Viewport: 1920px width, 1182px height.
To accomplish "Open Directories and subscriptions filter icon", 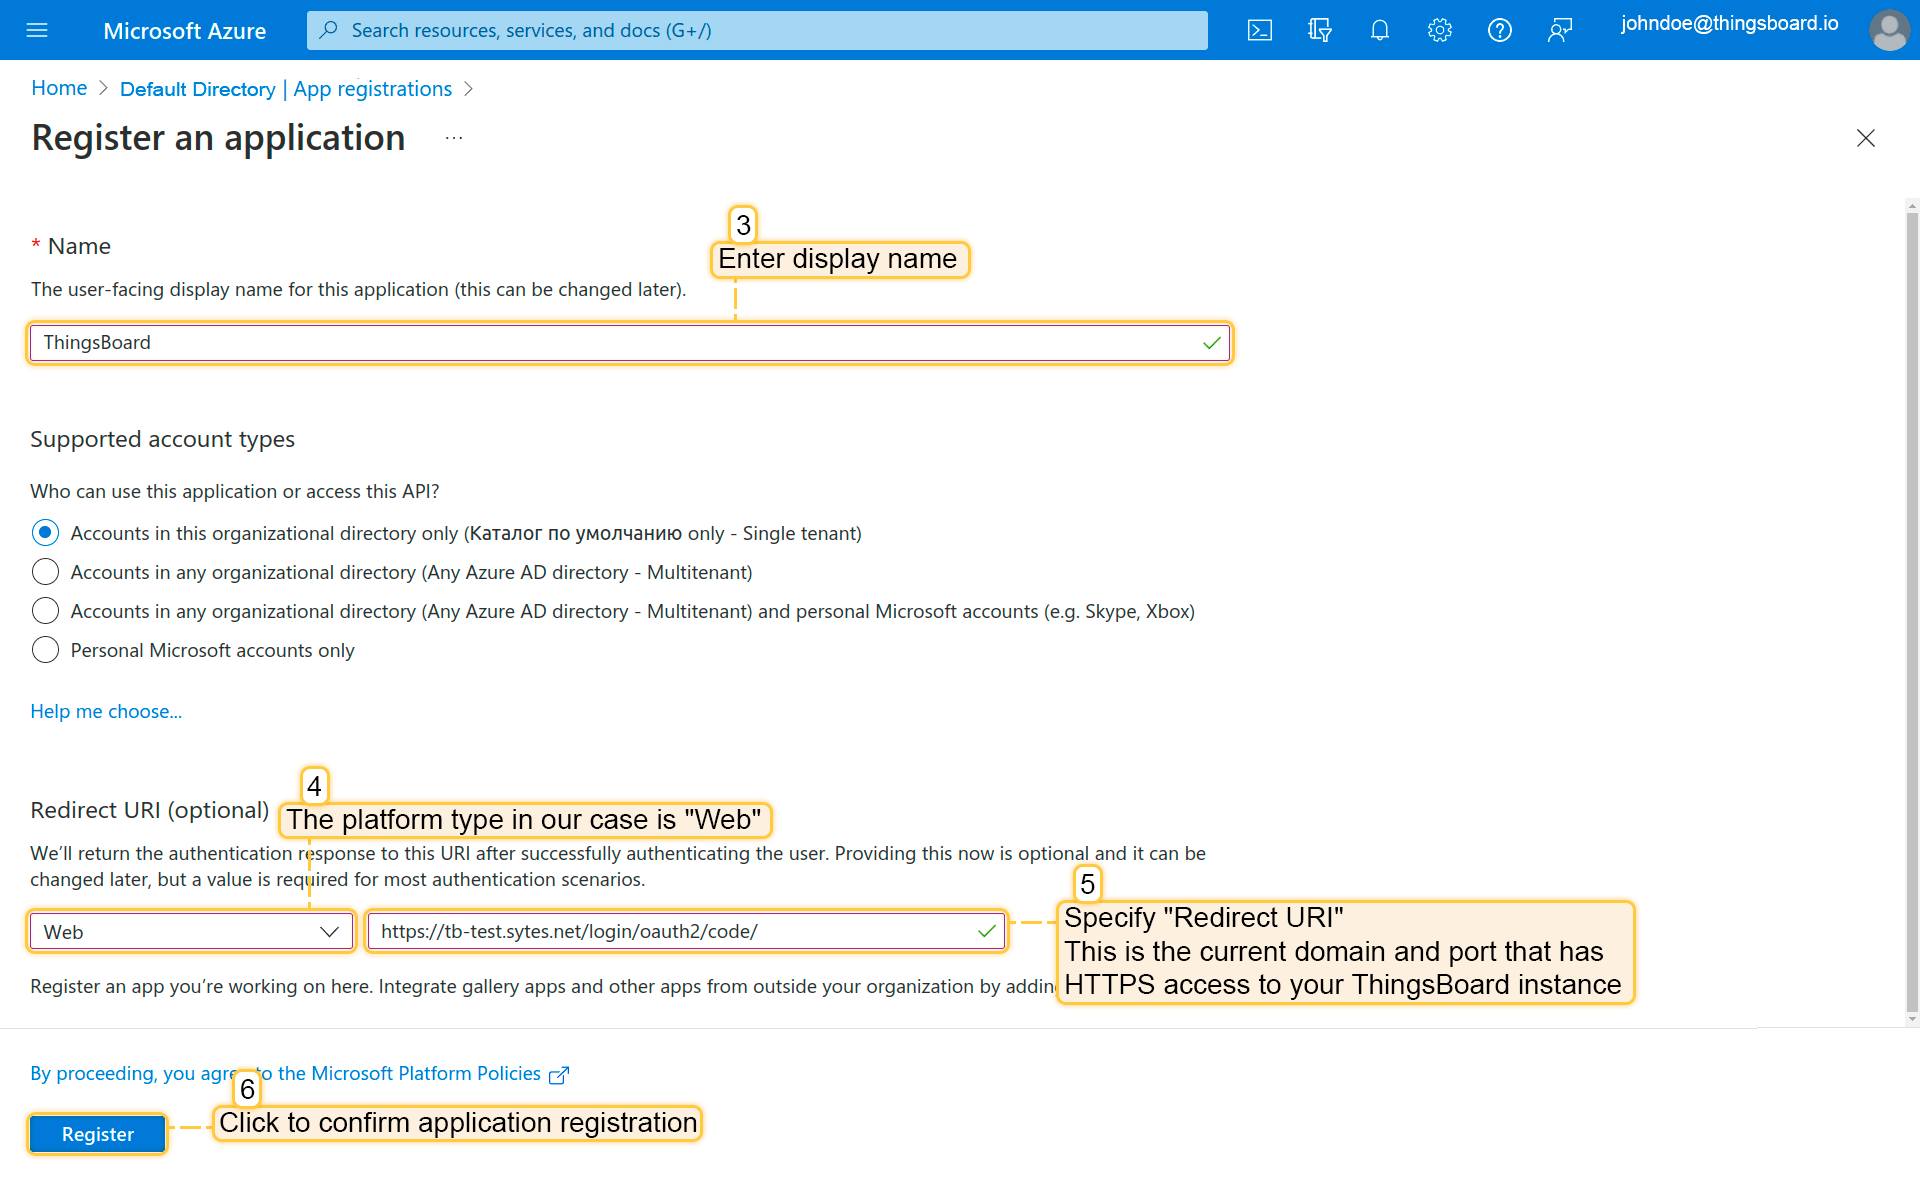I will click(1319, 30).
